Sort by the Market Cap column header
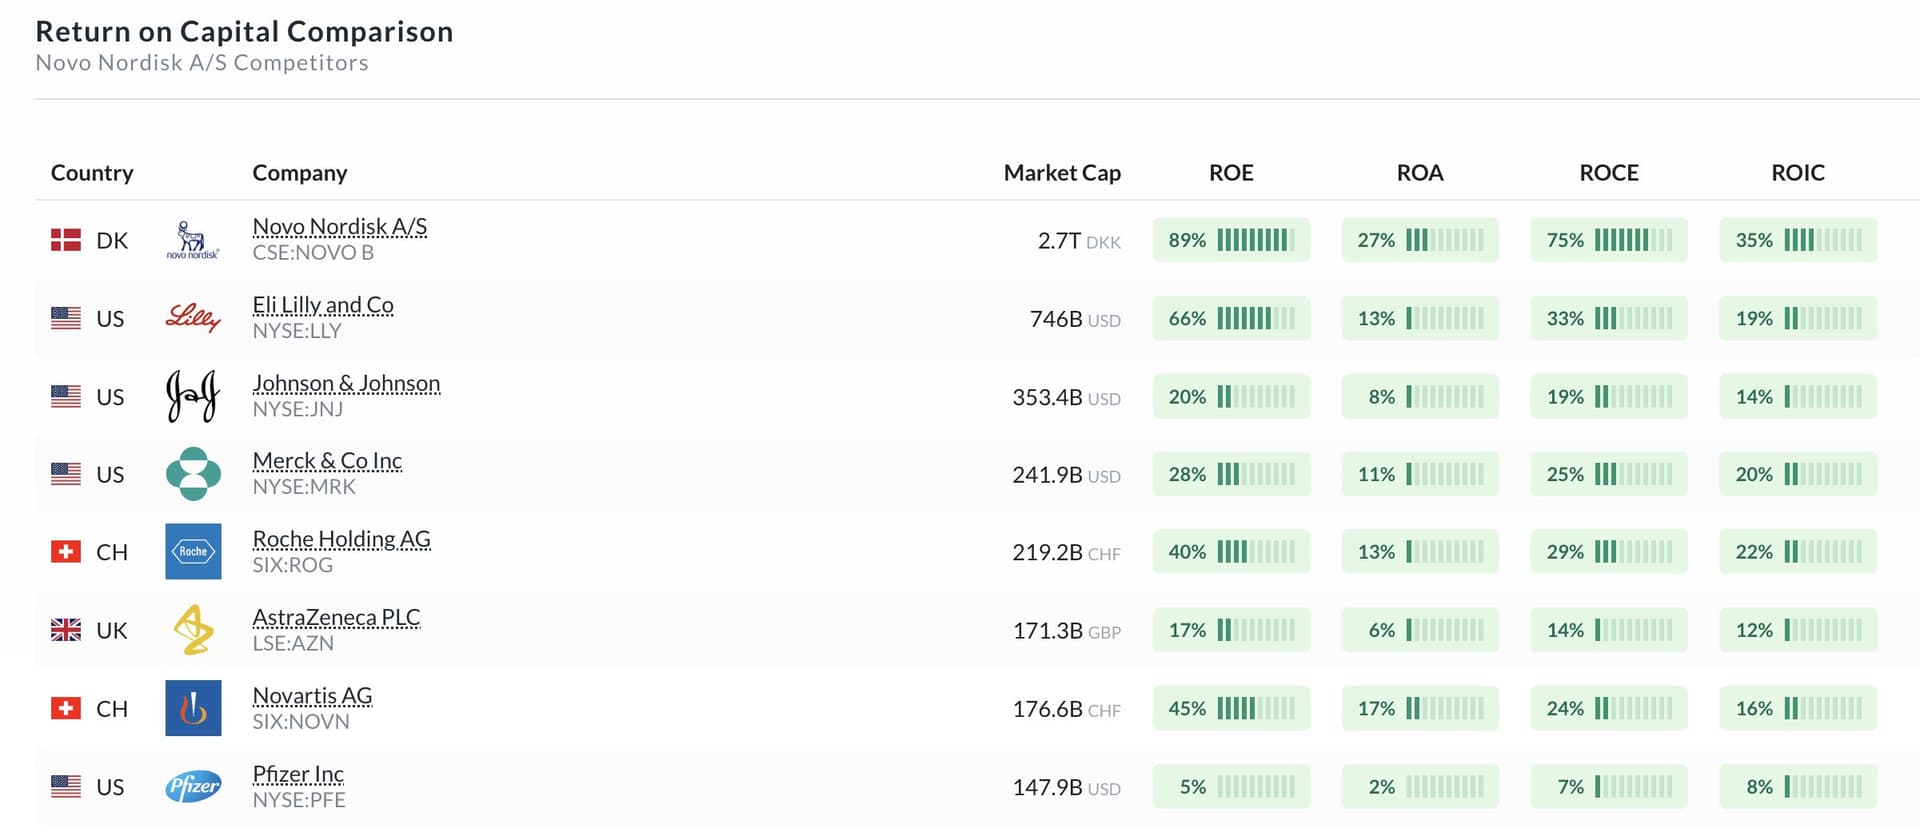The height and width of the screenshot is (840, 1920). 1061,173
